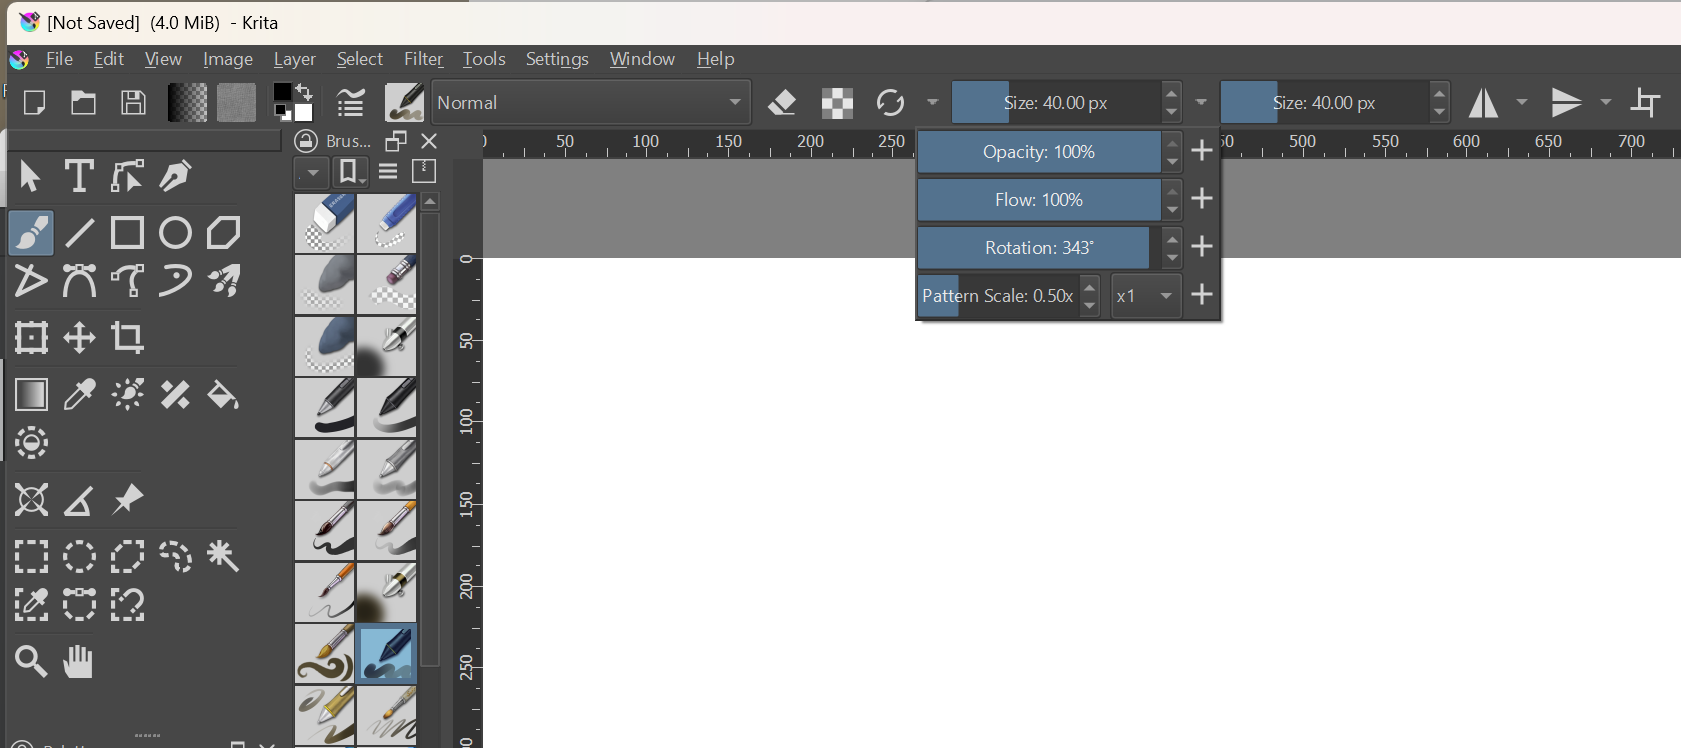Click the plus button beside Pattern Scale
1681x748 pixels.
point(1202,295)
